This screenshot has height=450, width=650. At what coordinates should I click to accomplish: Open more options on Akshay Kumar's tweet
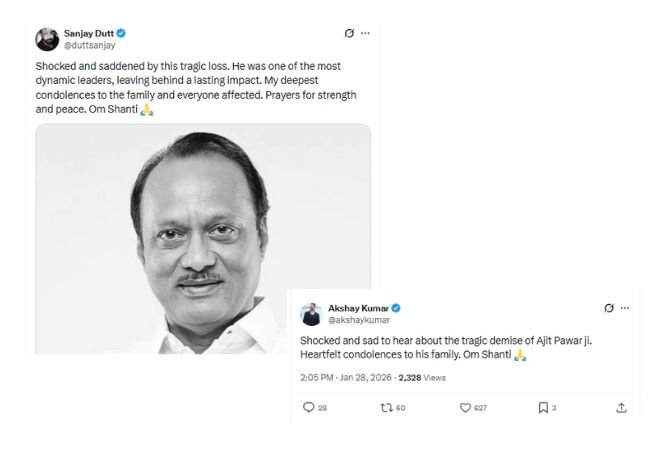(x=627, y=307)
